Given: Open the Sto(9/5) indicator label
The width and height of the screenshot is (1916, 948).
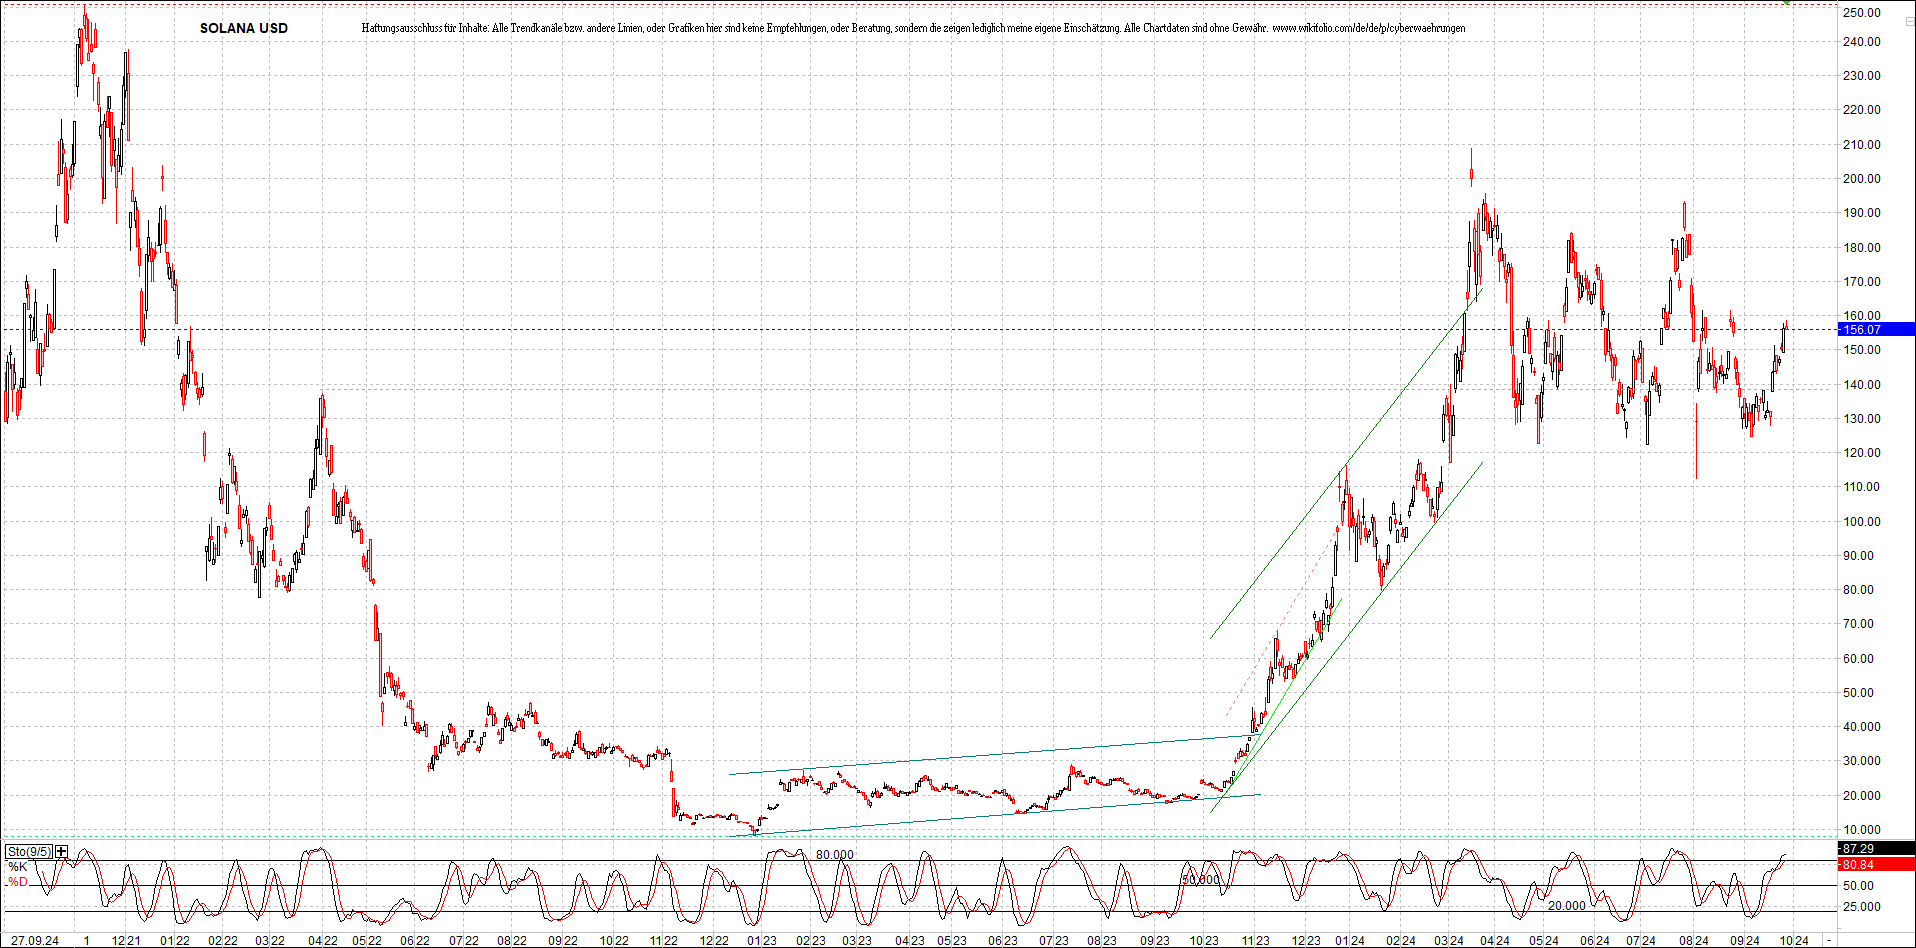Looking at the screenshot, I should pyautogui.click(x=29, y=852).
